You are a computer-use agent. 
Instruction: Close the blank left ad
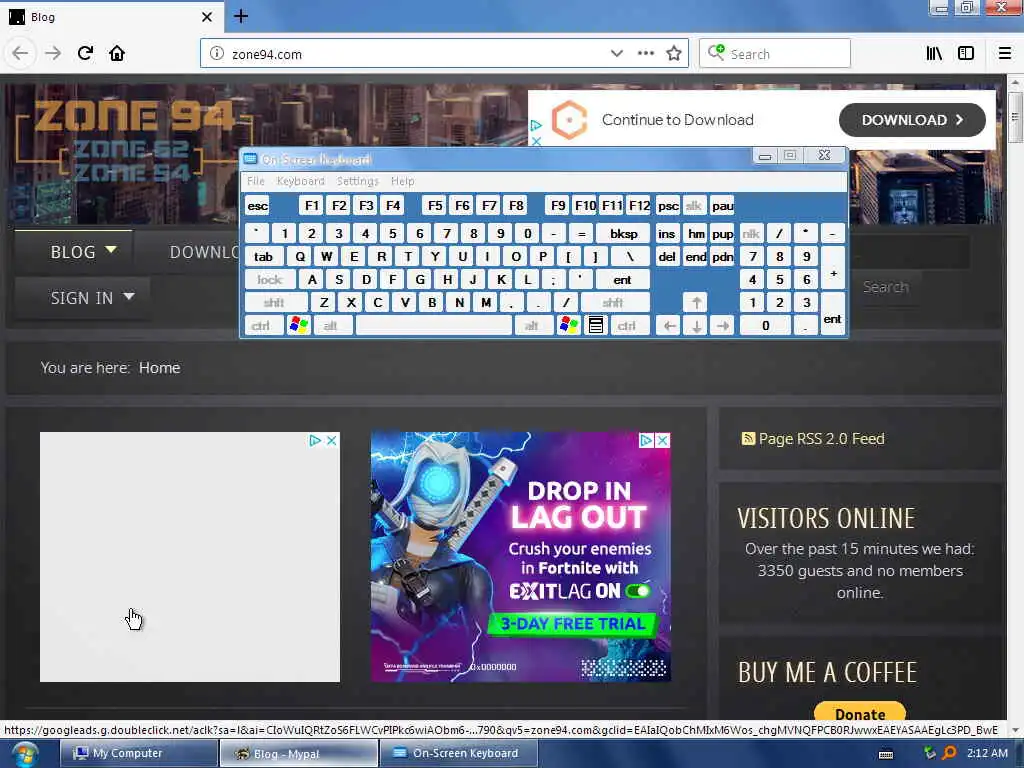332,441
